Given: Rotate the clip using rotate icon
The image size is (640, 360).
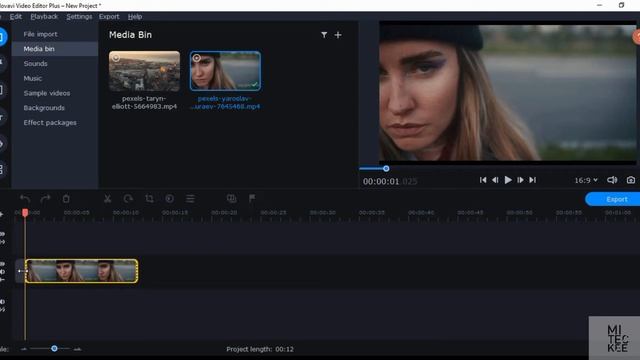Looking at the screenshot, I should [128, 199].
